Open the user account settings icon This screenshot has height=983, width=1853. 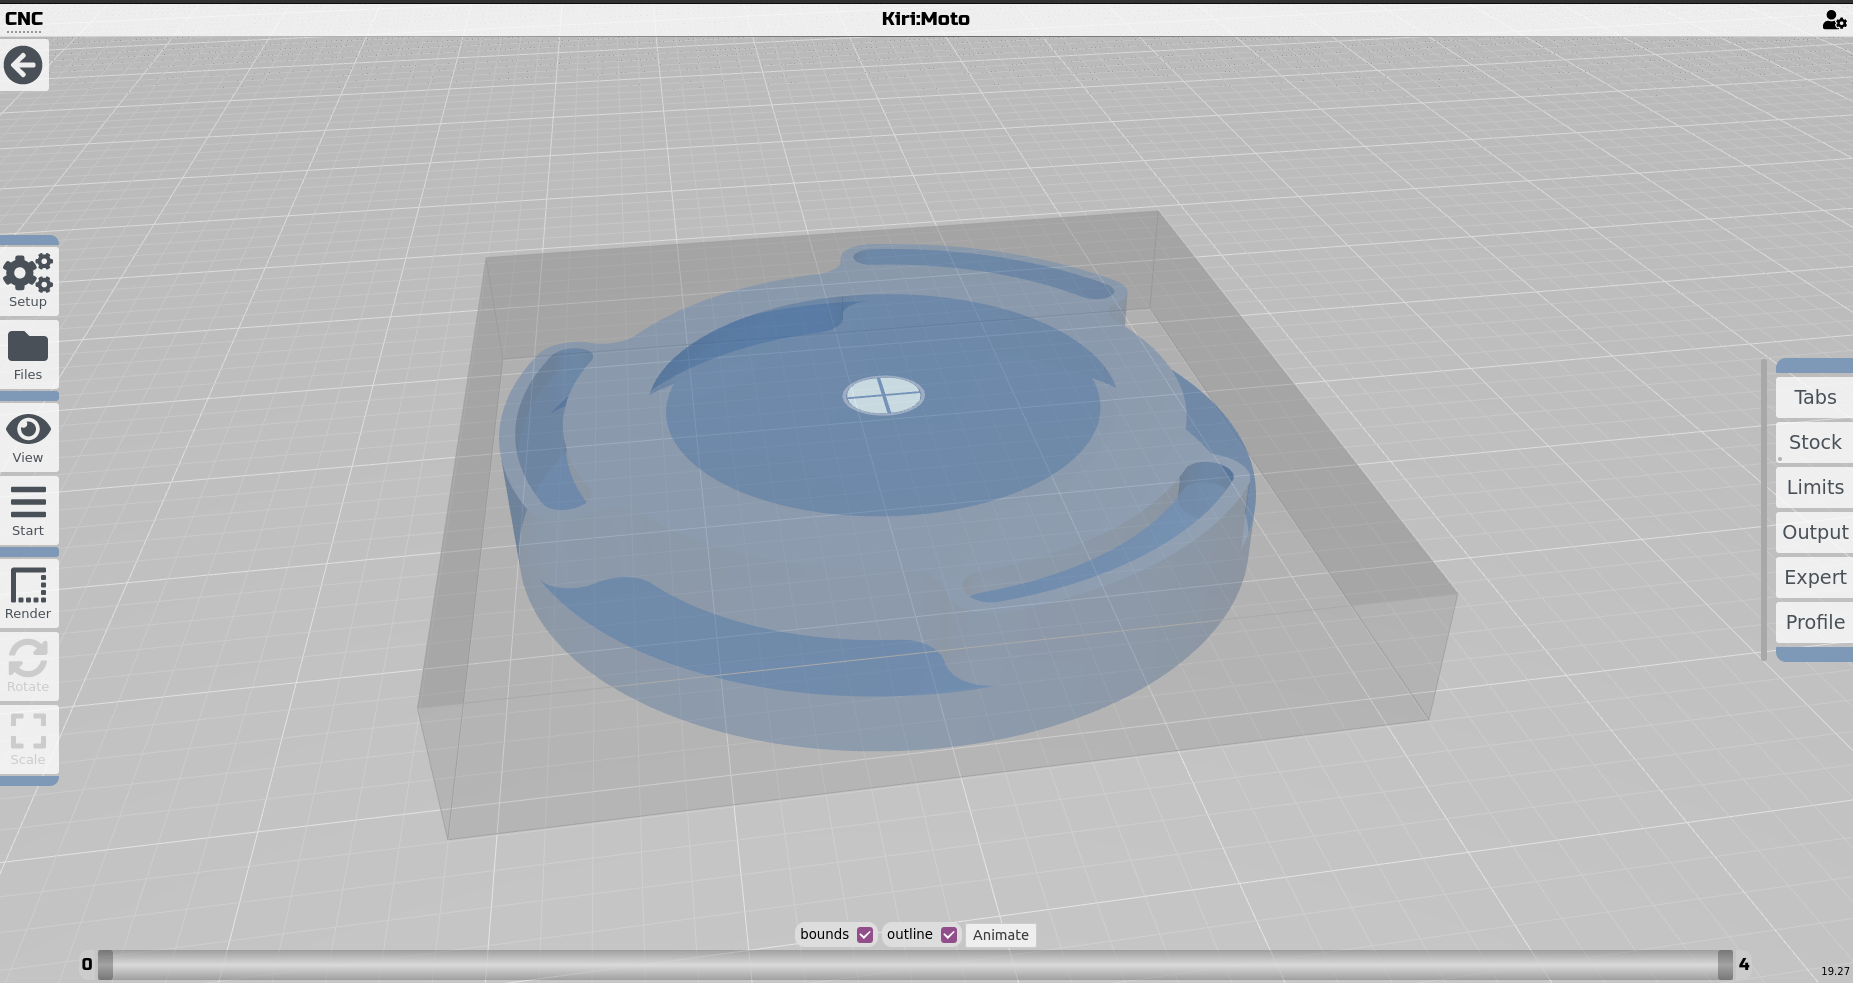click(1834, 19)
